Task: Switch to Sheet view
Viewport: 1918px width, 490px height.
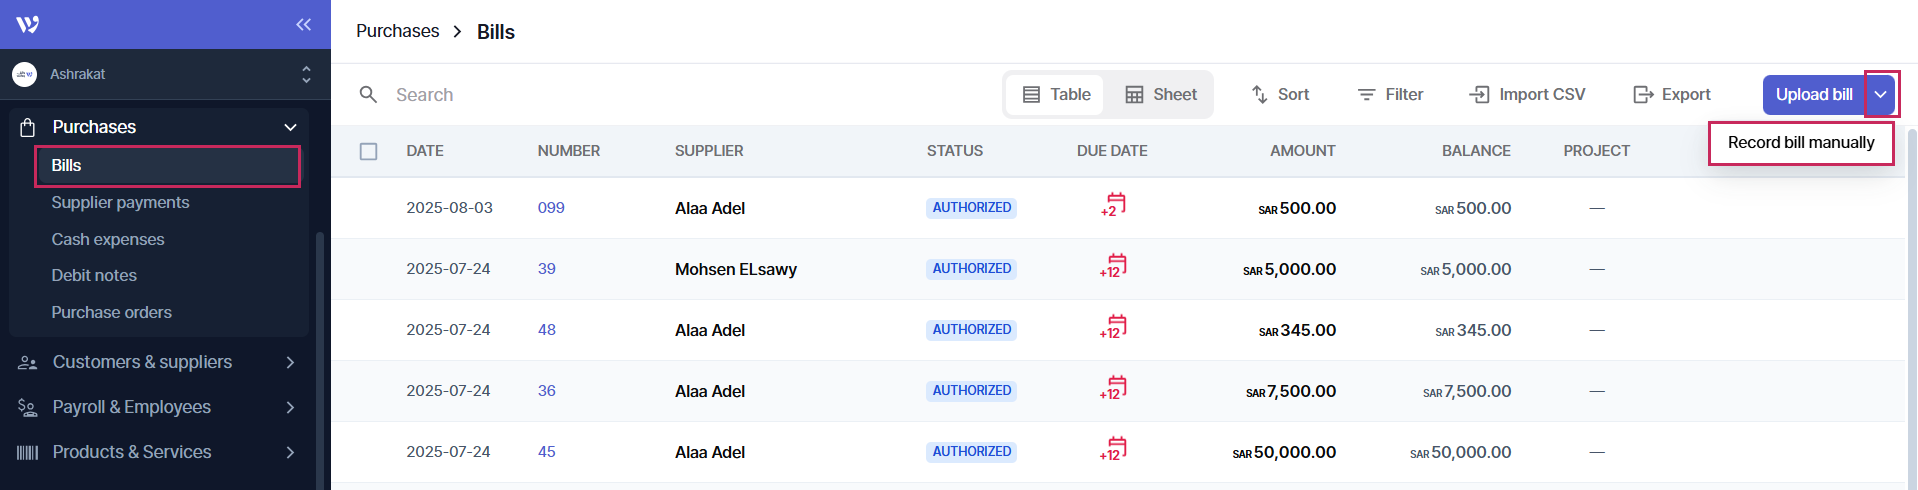Action: (1161, 94)
